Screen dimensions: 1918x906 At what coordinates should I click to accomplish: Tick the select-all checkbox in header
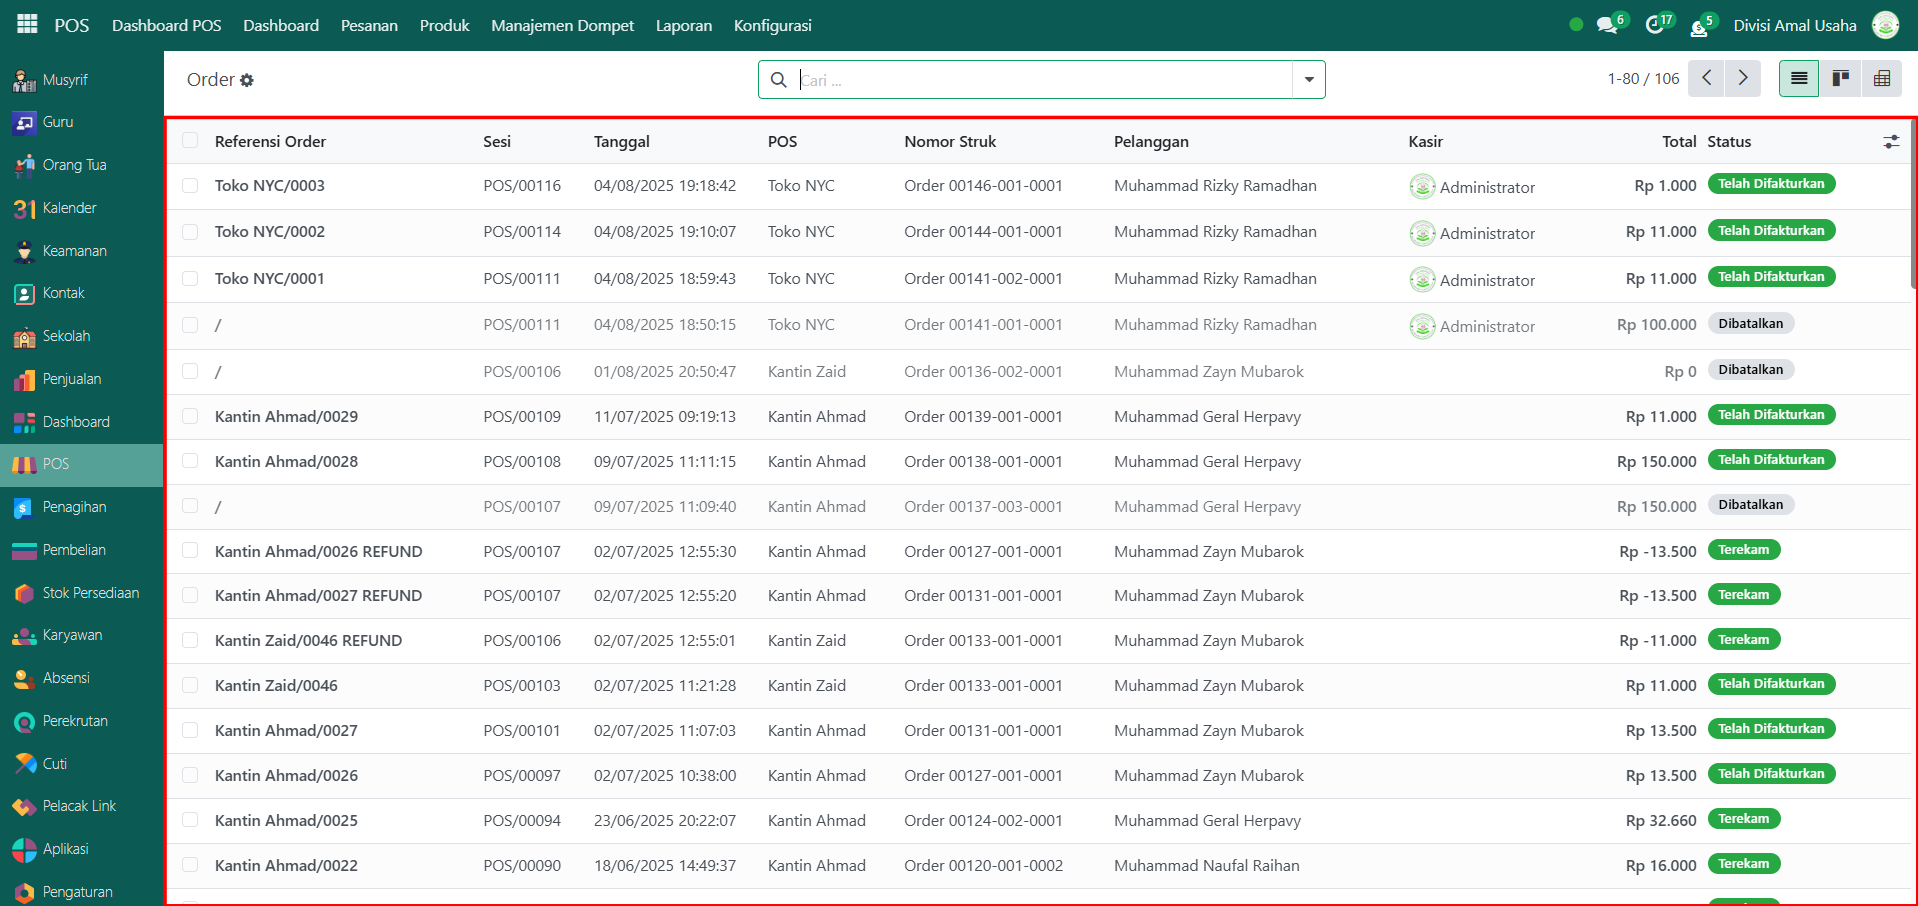pyautogui.click(x=190, y=141)
